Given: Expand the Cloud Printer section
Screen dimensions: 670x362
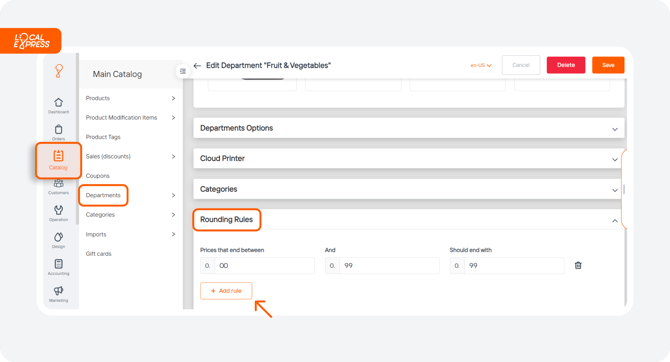Looking at the screenshot, I should pyautogui.click(x=409, y=159).
